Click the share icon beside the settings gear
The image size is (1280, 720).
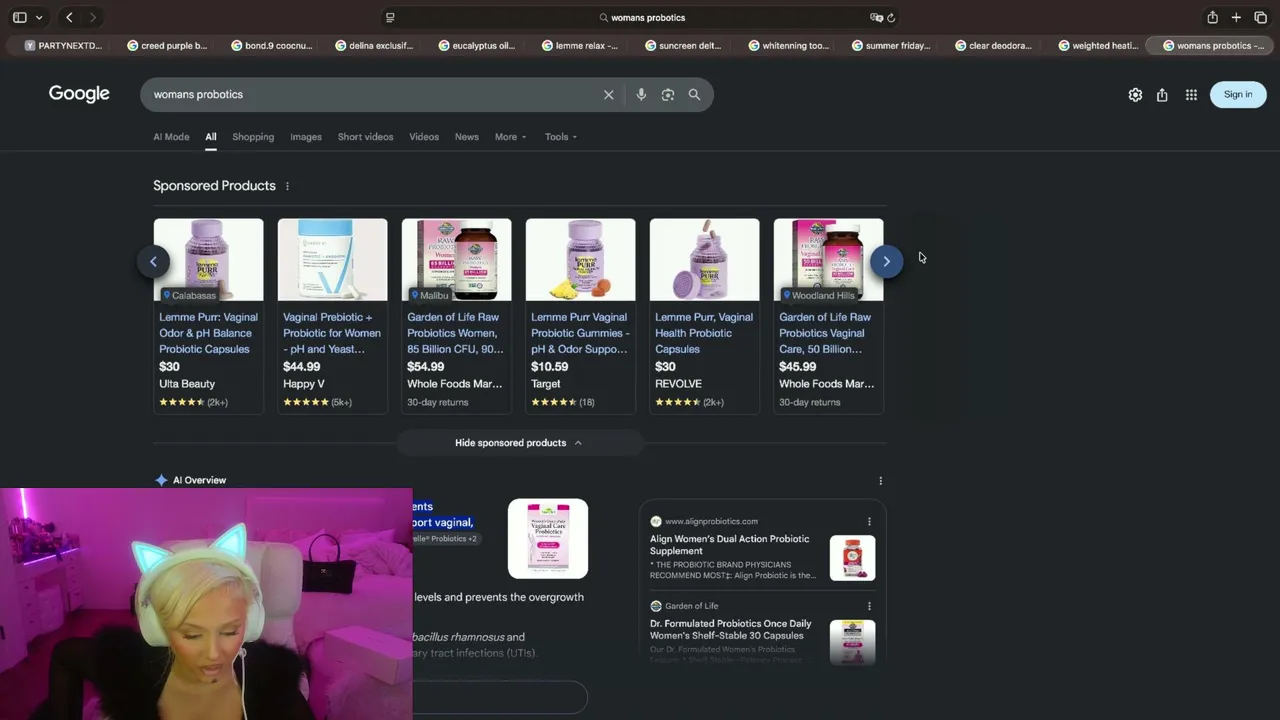click(1162, 95)
